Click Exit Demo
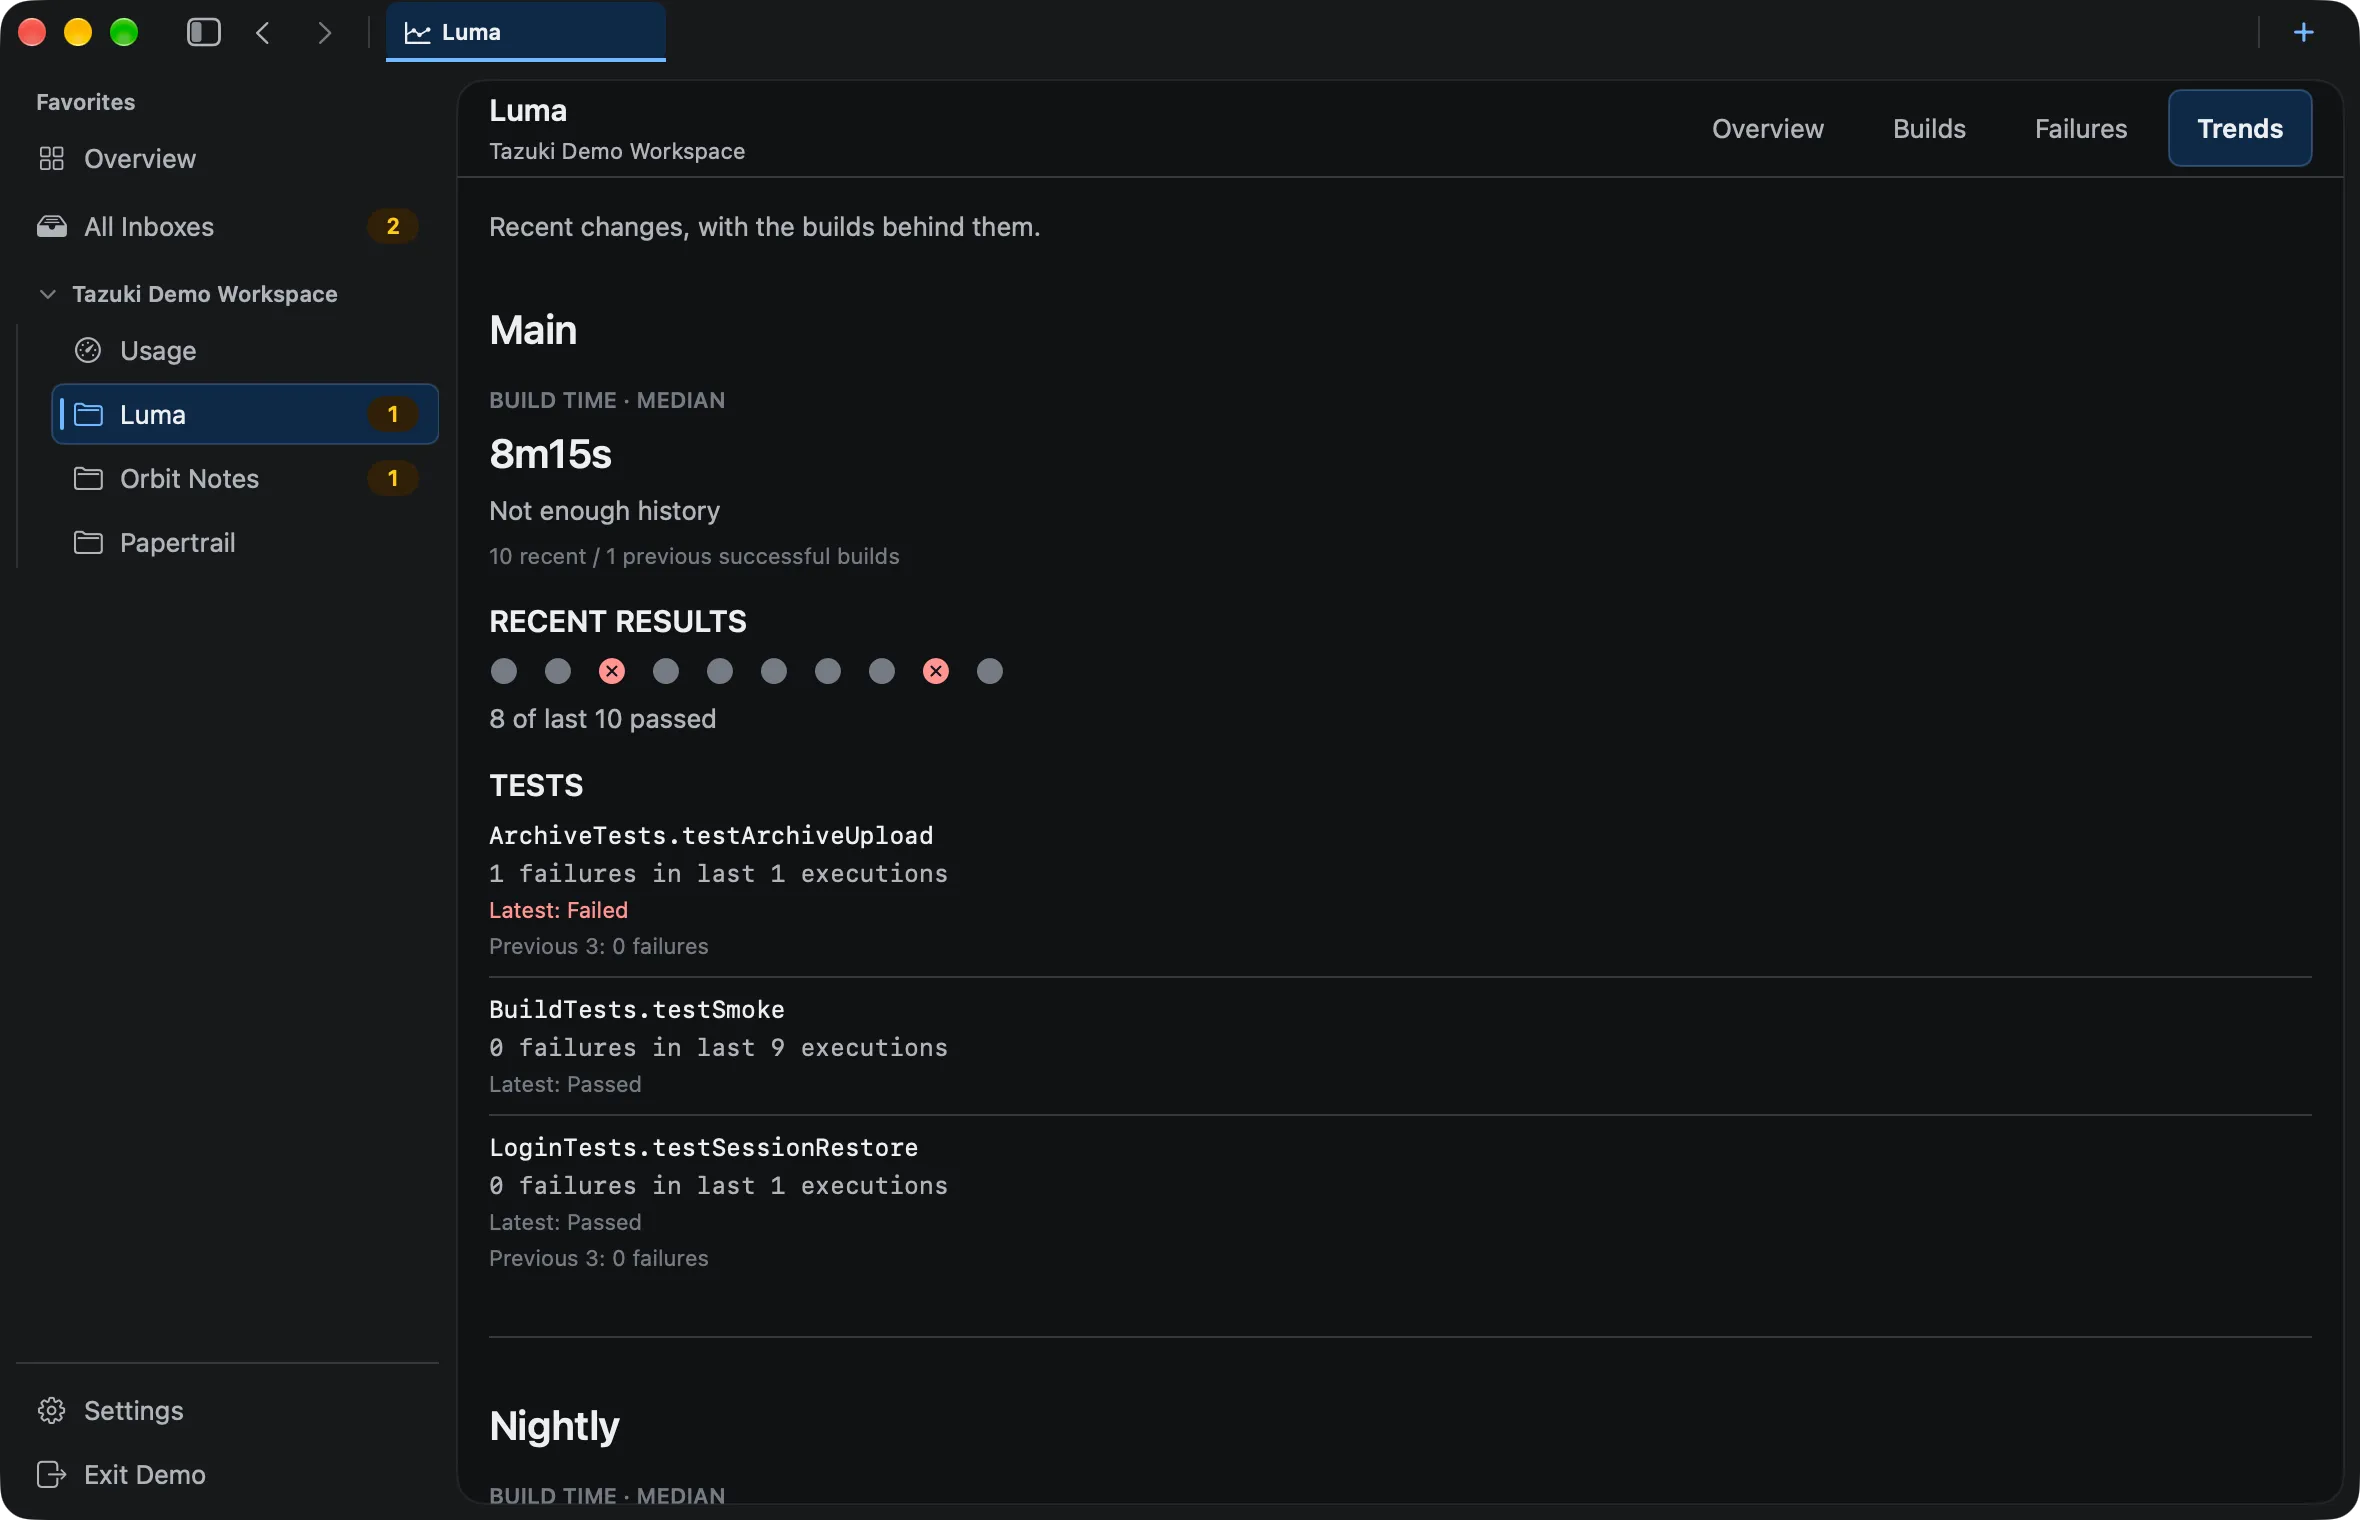 [228, 1475]
